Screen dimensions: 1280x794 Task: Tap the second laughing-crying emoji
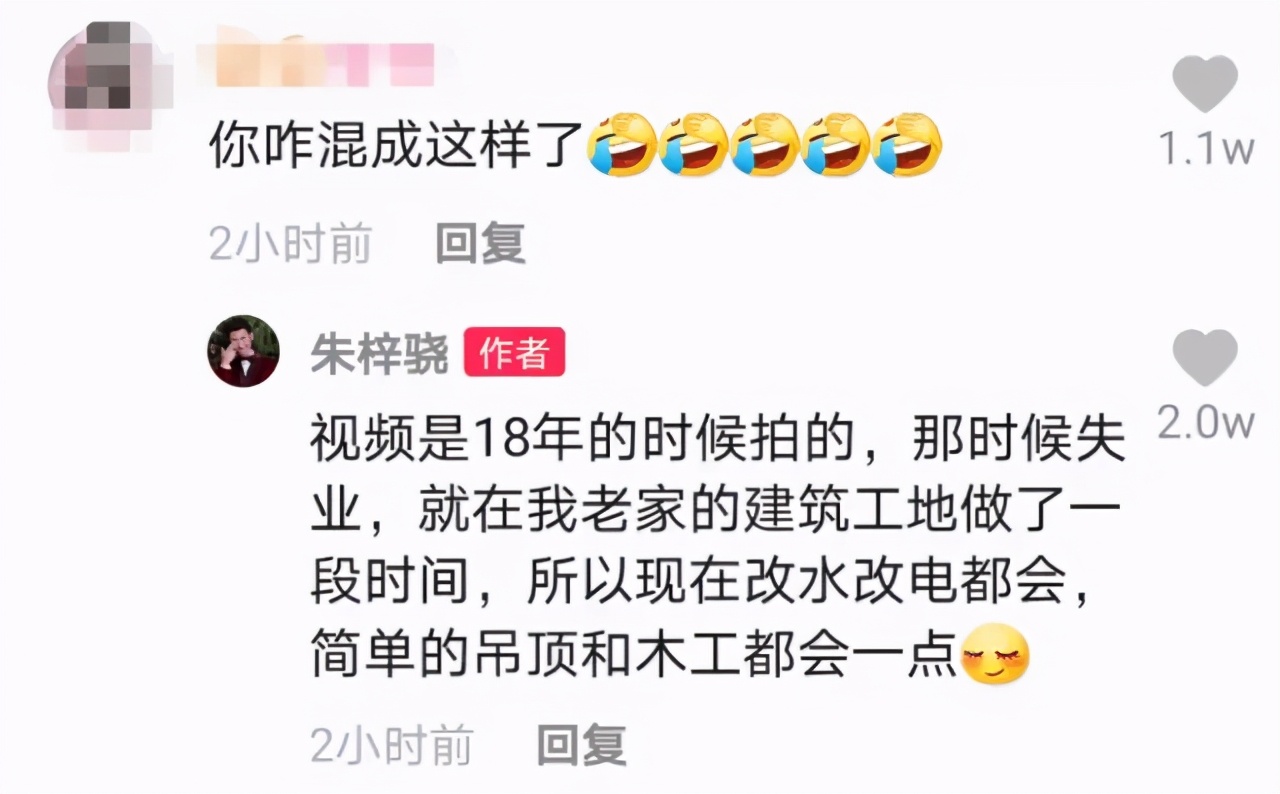coord(693,146)
